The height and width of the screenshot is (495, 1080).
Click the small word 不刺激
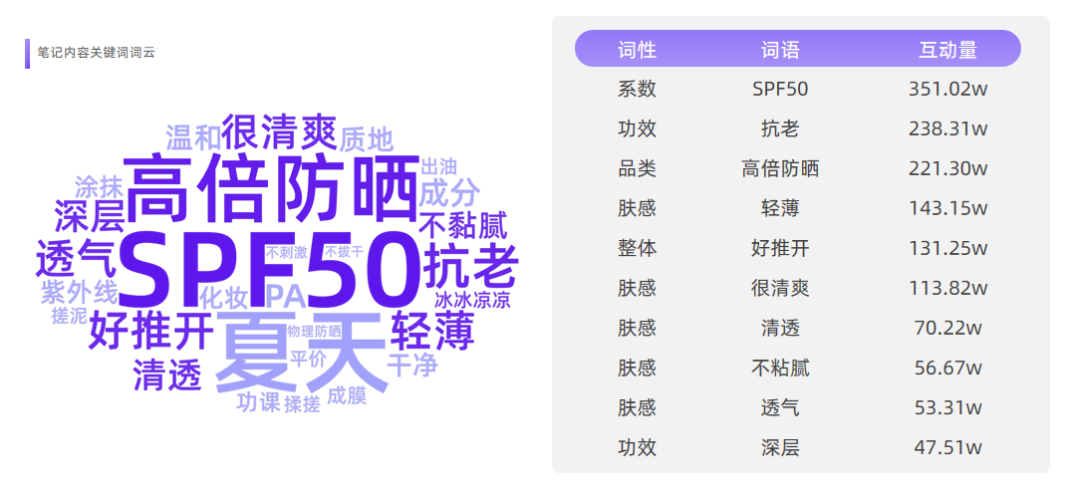pos(287,252)
